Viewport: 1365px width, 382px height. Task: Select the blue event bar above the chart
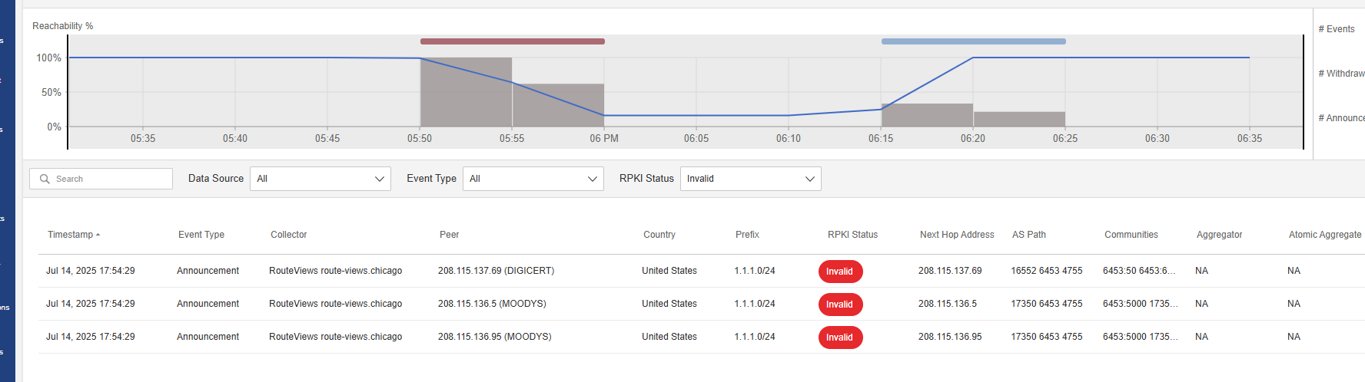tap(973, 41)
